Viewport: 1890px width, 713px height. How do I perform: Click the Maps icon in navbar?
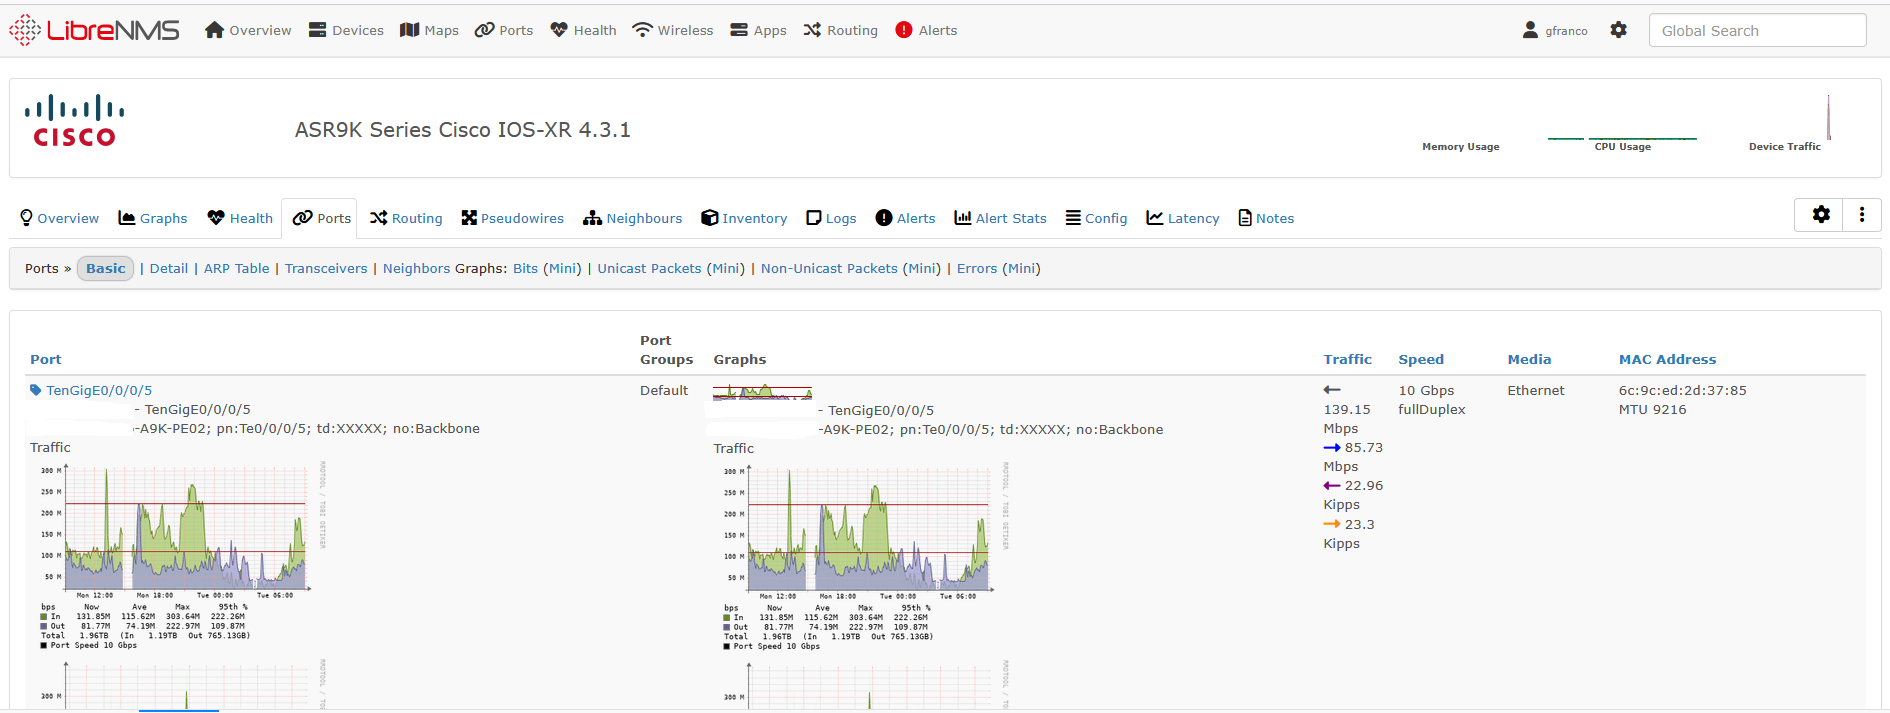[x=409, y=30]
